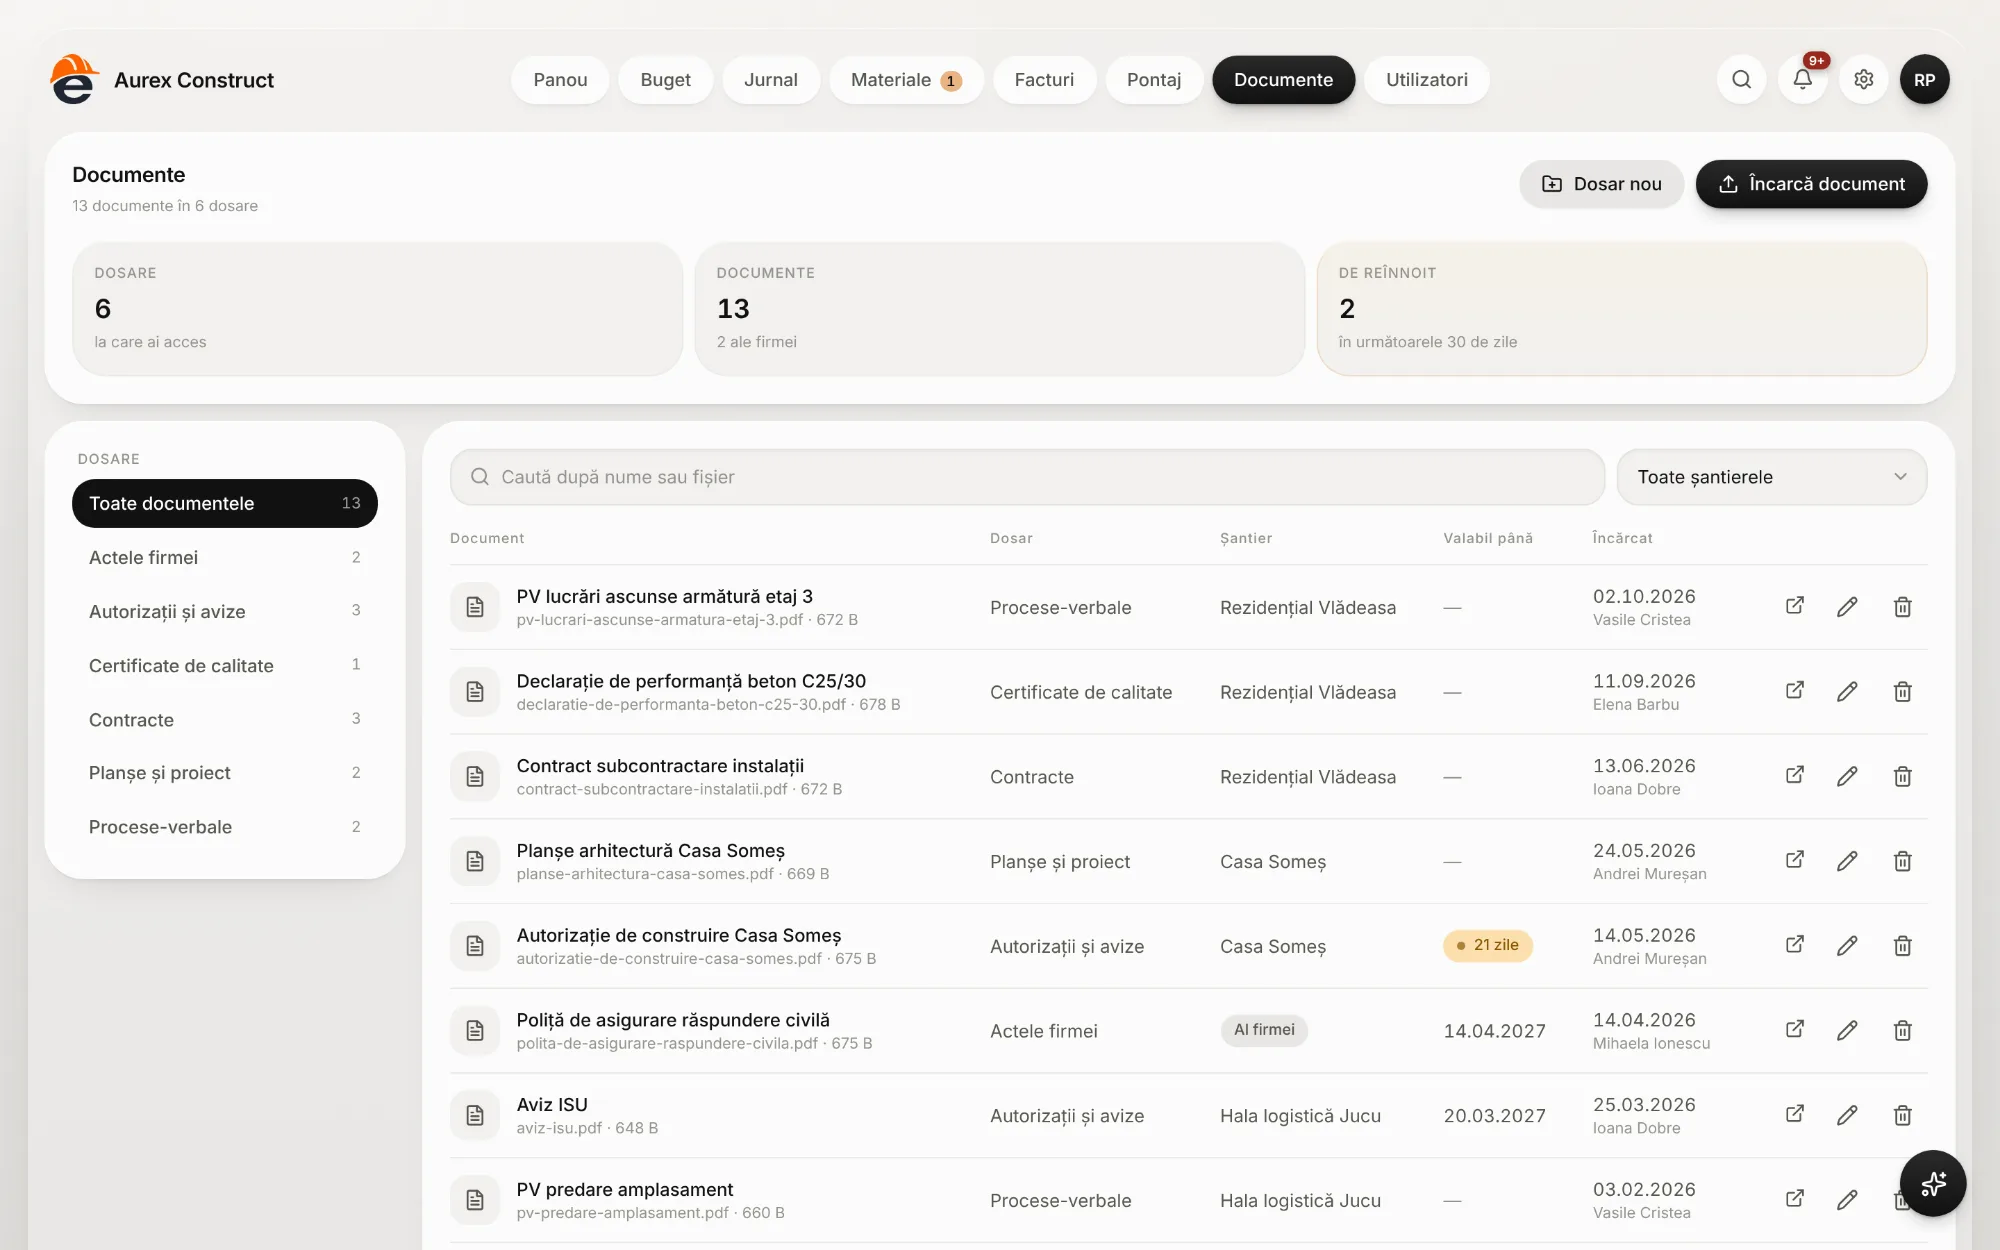Select the Actele firmei folder

click(x=225, y=557)
